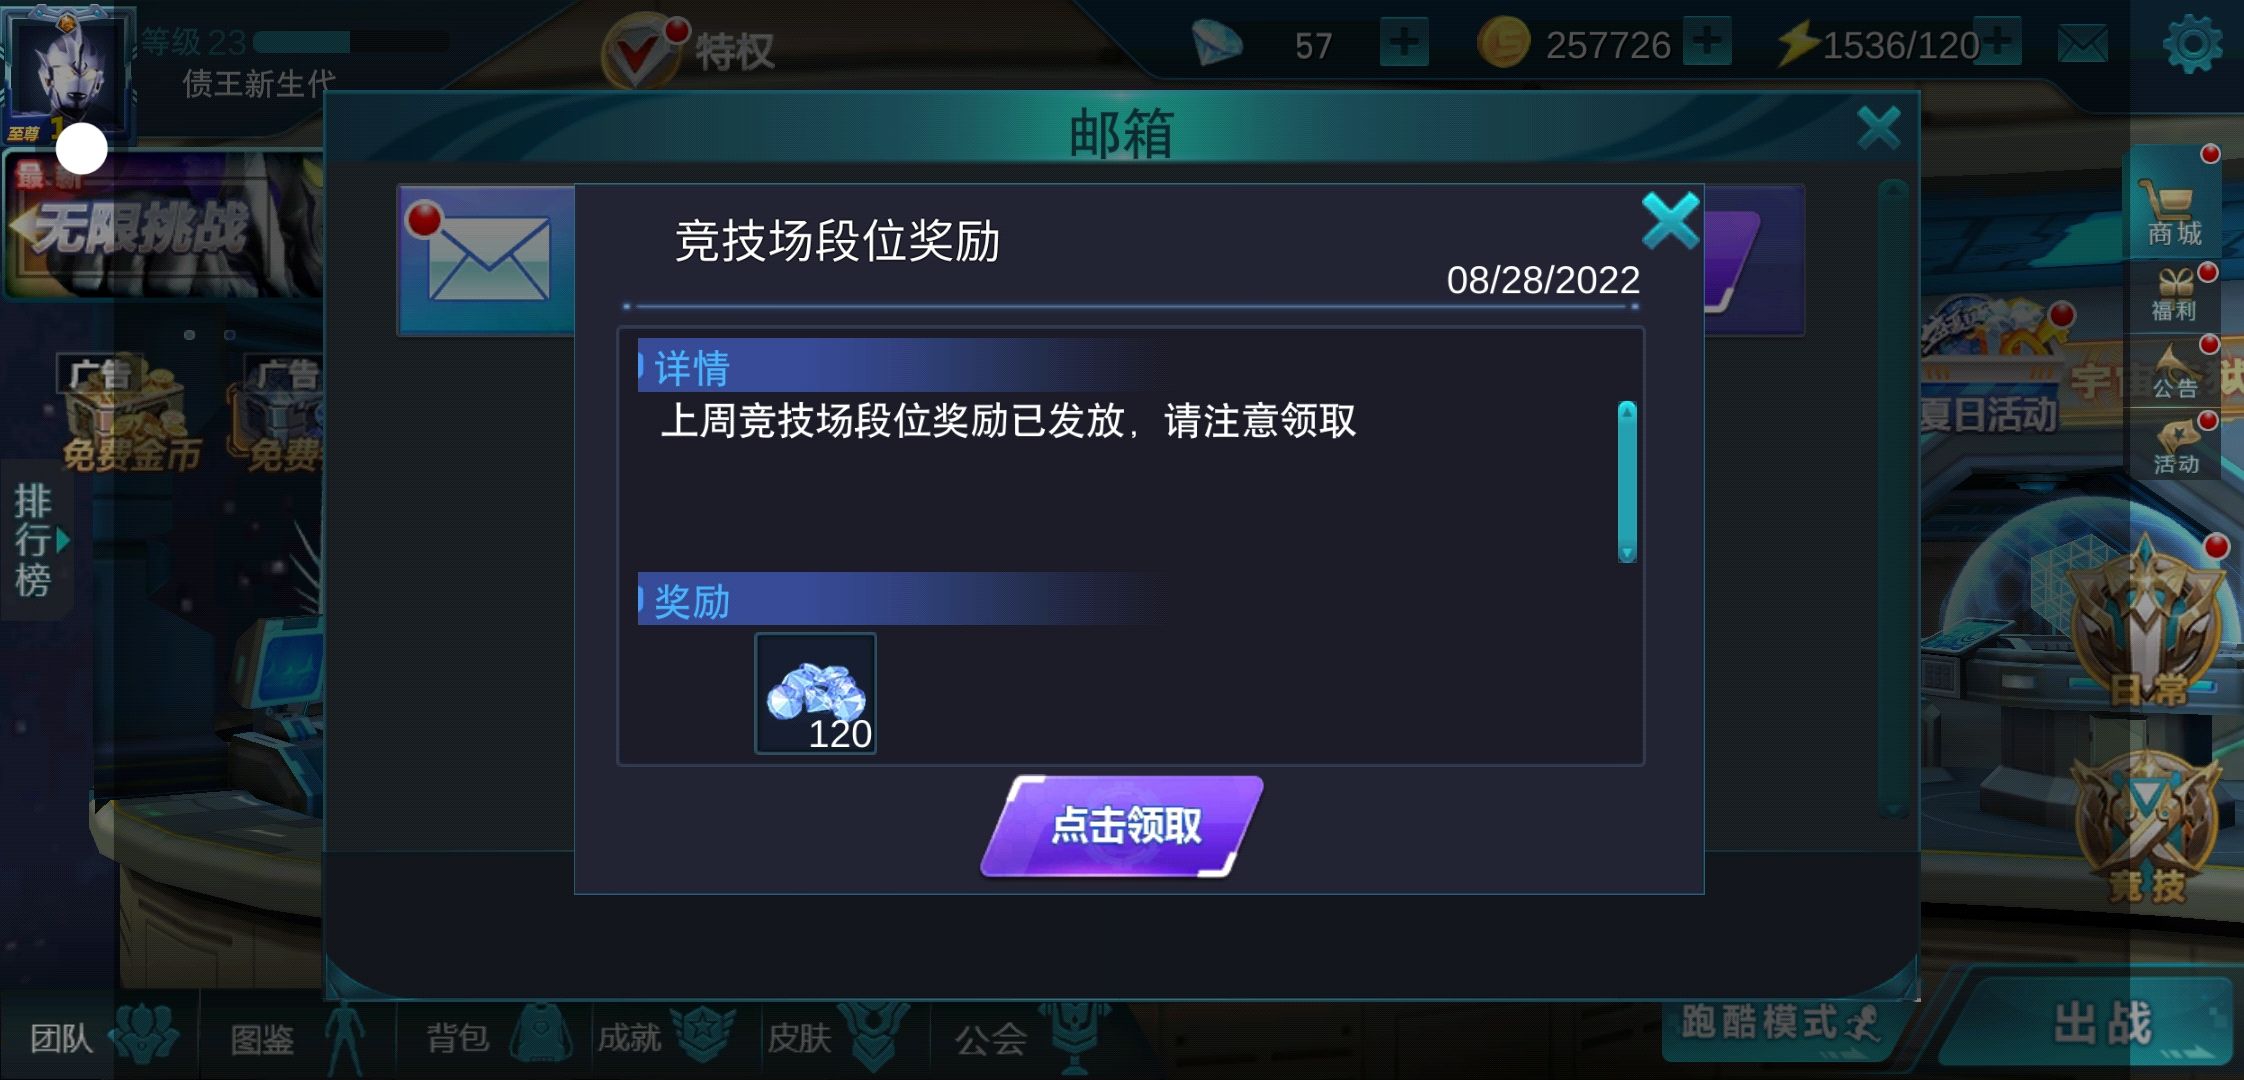Add diamonds with the plus button

1403,43
